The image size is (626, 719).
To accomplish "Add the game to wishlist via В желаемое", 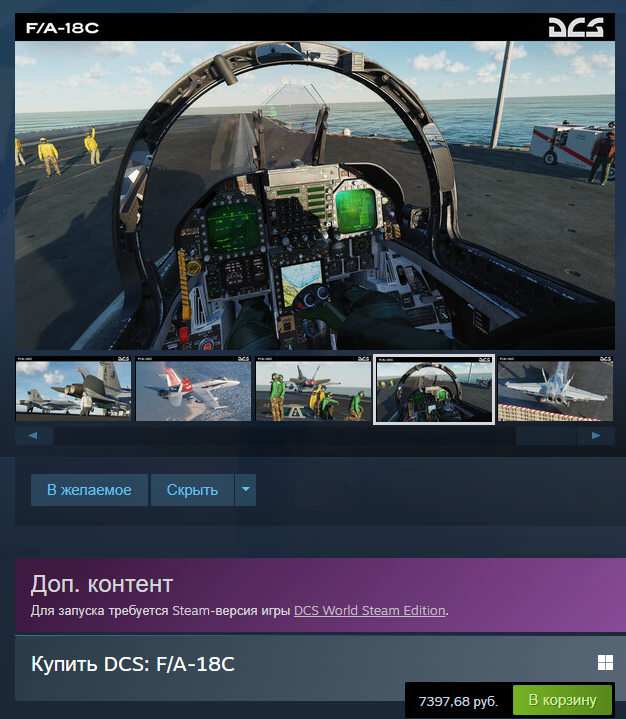I will 89,490.
